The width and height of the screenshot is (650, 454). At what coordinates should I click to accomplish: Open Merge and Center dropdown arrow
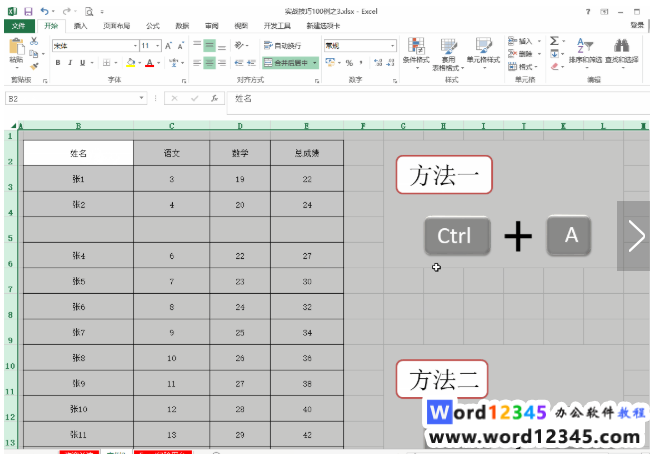point(315,63)
